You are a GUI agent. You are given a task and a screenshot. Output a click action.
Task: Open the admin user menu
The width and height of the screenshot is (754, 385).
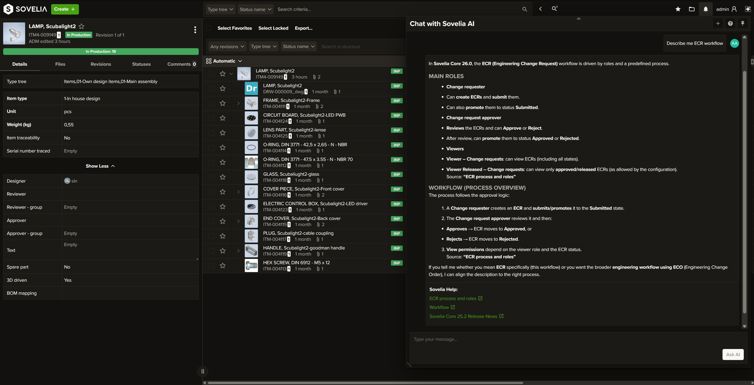coord(727,9)
